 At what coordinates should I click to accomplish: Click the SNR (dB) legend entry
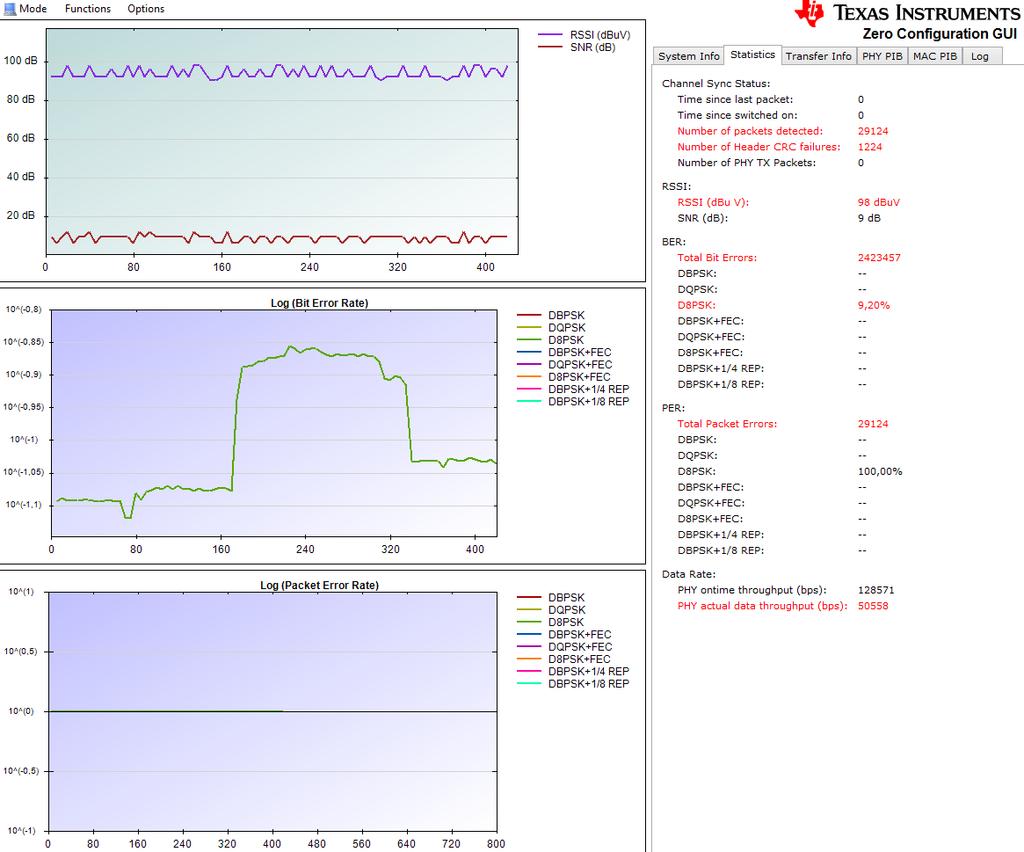pos(577,47)
